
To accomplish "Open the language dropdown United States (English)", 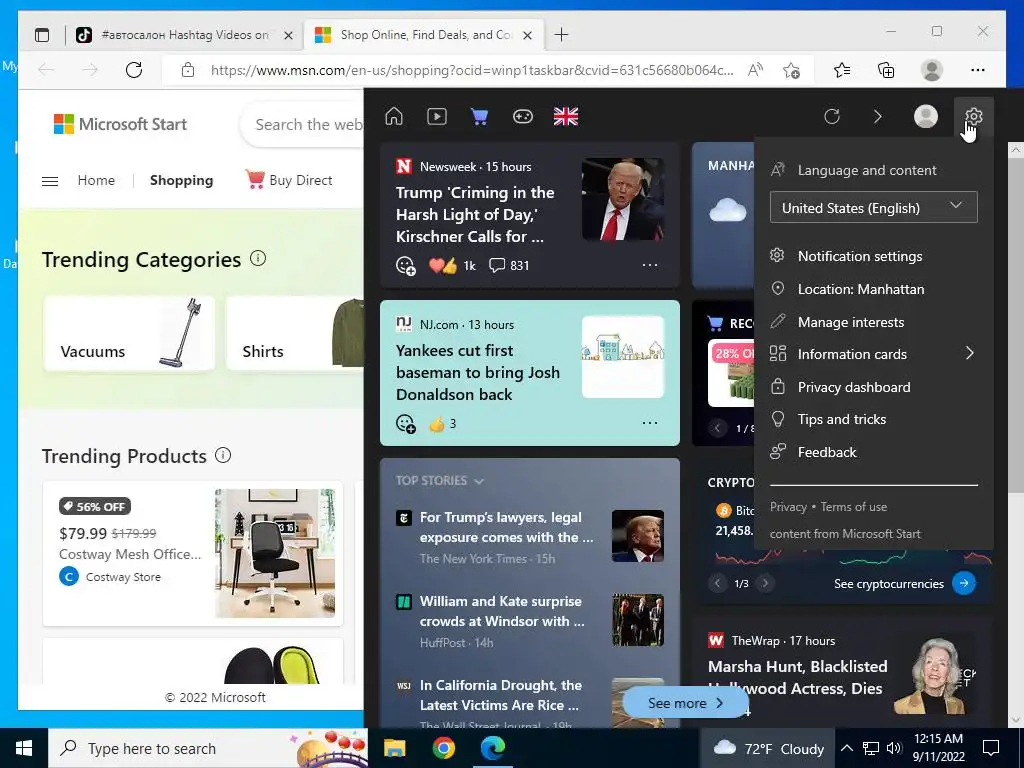I will tap(873, 208).
